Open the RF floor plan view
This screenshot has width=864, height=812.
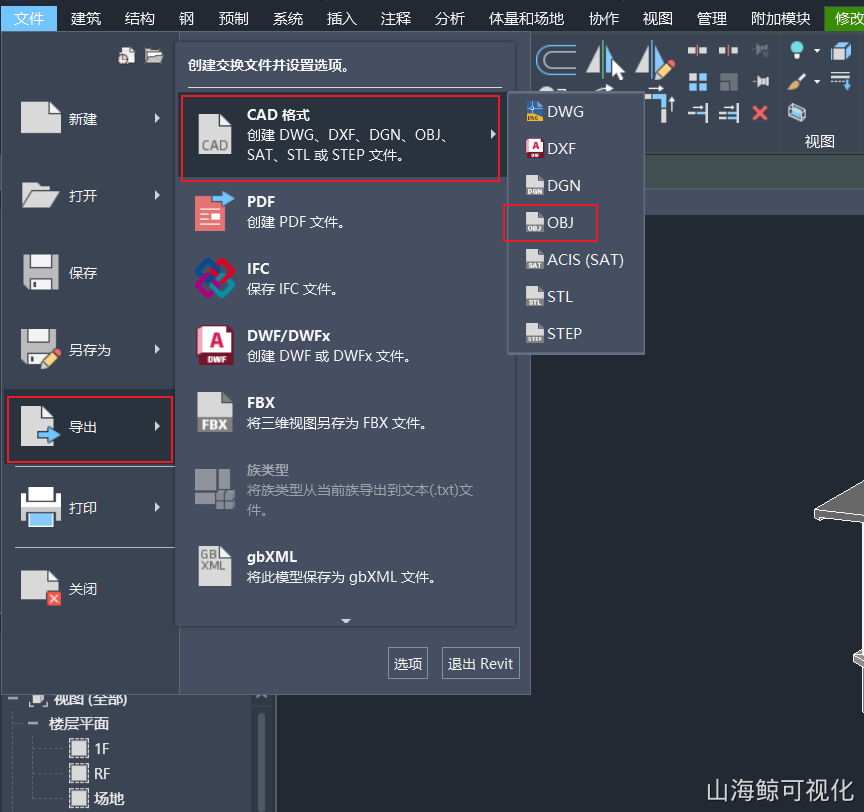pyautogui.click(x=90, y=773)
